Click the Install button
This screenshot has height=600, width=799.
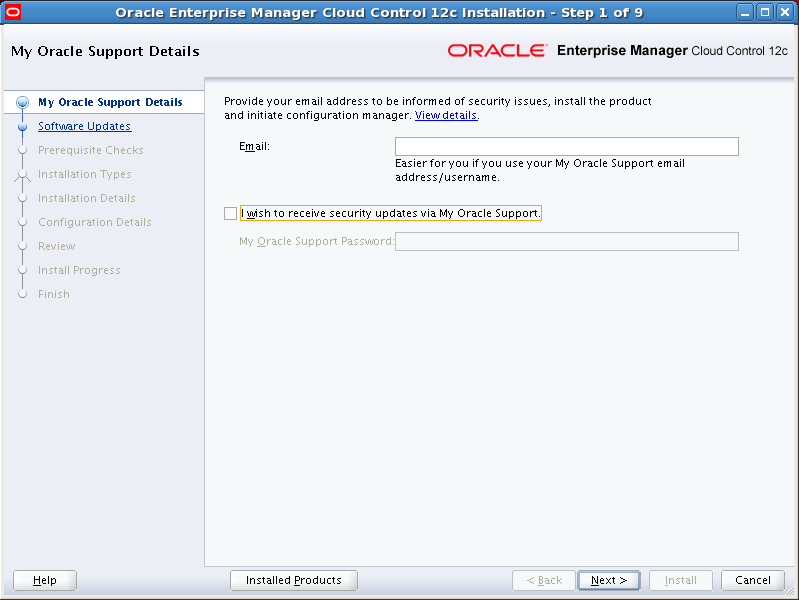681,580
